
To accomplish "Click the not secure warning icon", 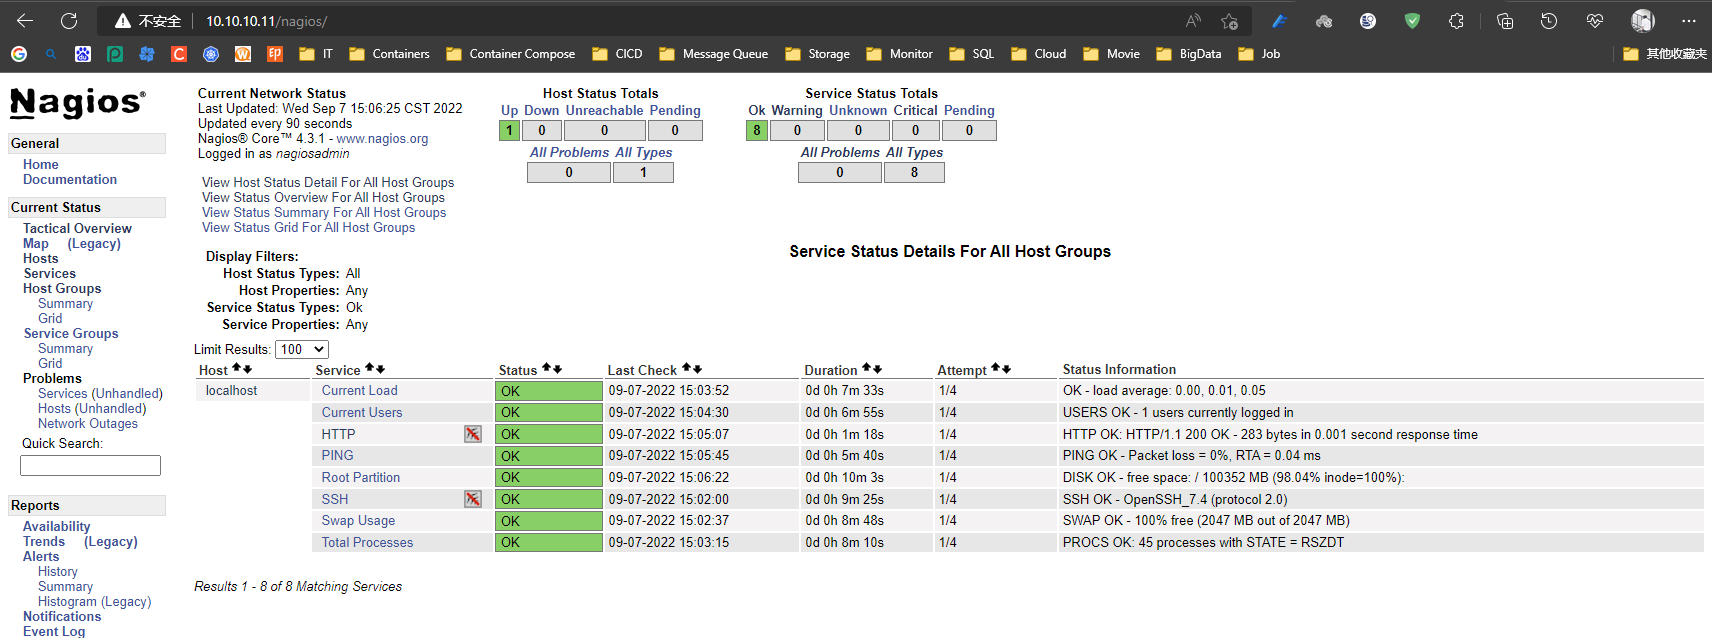I will coord(123,21).
